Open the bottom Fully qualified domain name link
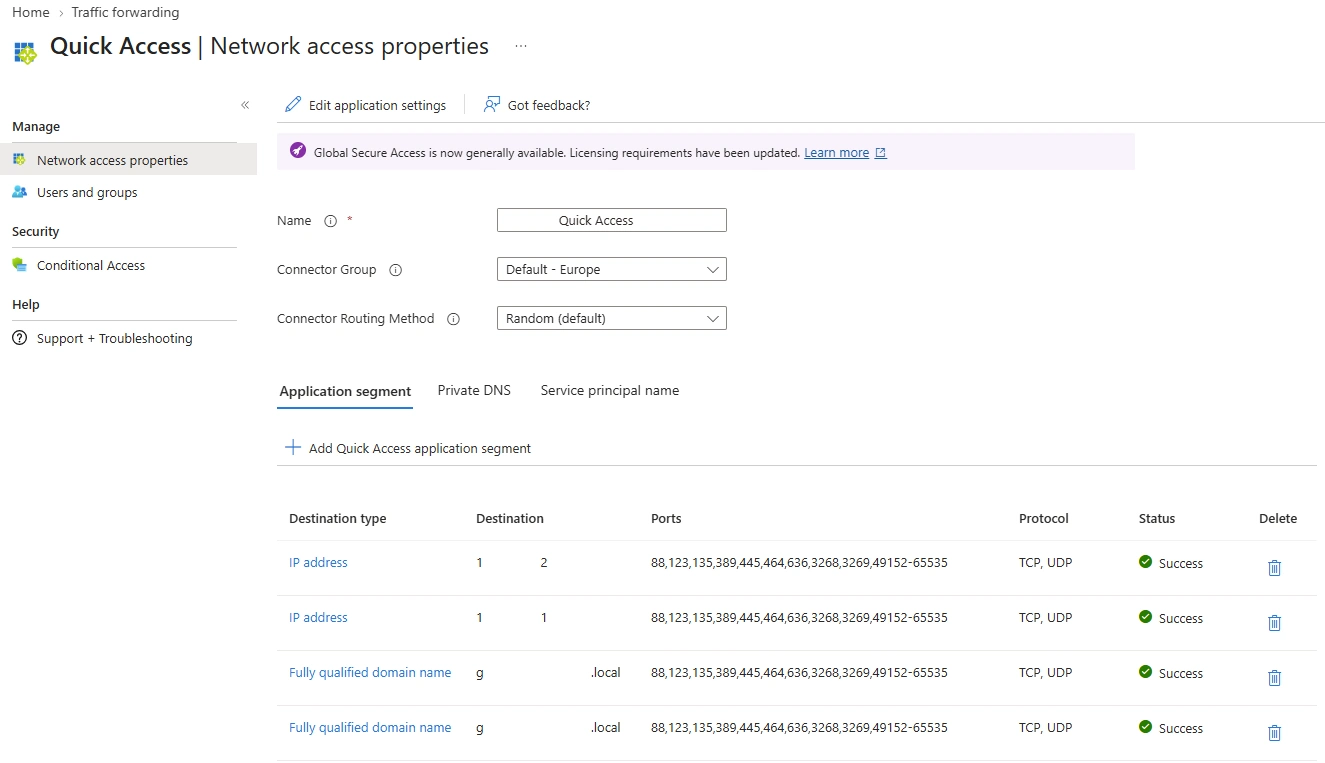The image size is (1325, 763). click(x=370, y=727)
